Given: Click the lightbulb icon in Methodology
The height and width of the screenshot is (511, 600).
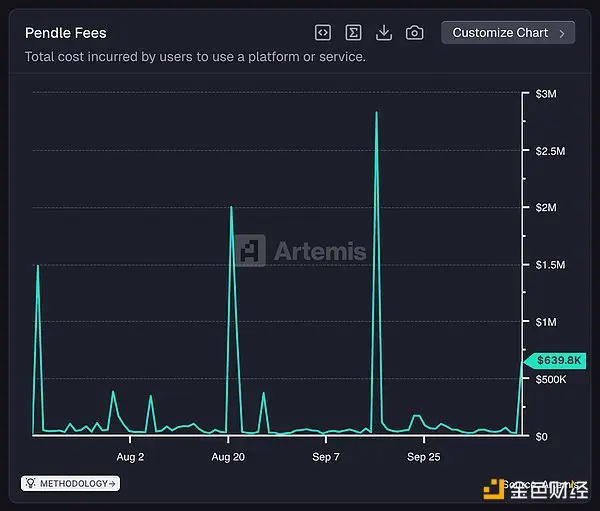Looking at the screenshot, I should (x=31, y=483).
